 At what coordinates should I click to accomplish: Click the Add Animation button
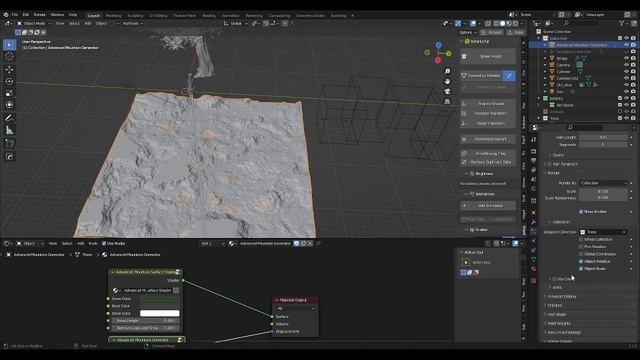(x=488, y=206)
